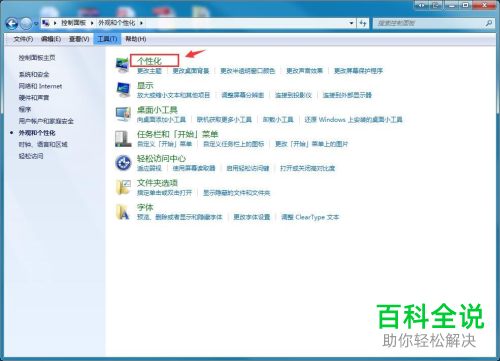Click the Forward navigation arrow button
The height and width of the screenshot is (361, 500).
click(x=26, y=23)
